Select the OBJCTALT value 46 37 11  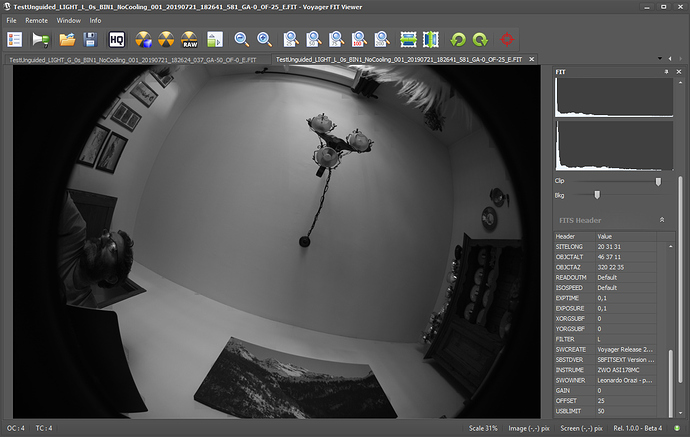[x=609, y=257]
